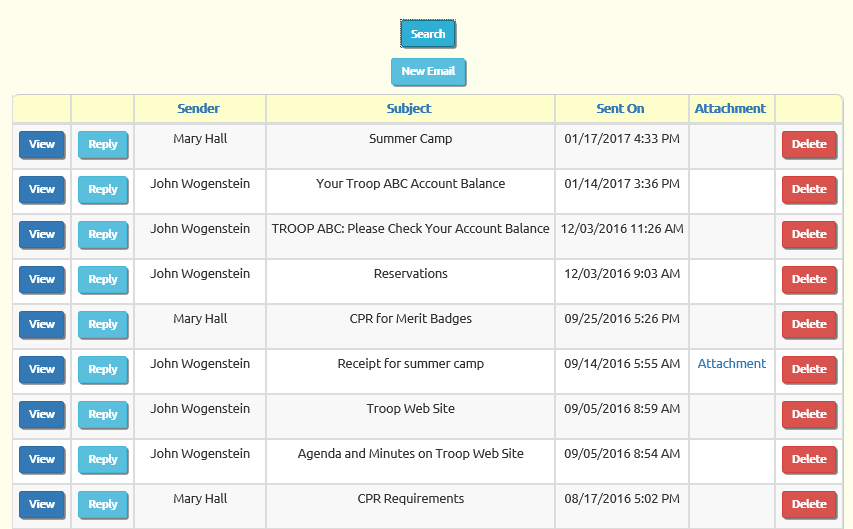Sort by Sender column header
This screenshot has width=853, height=529.
[x=199, y=108]
